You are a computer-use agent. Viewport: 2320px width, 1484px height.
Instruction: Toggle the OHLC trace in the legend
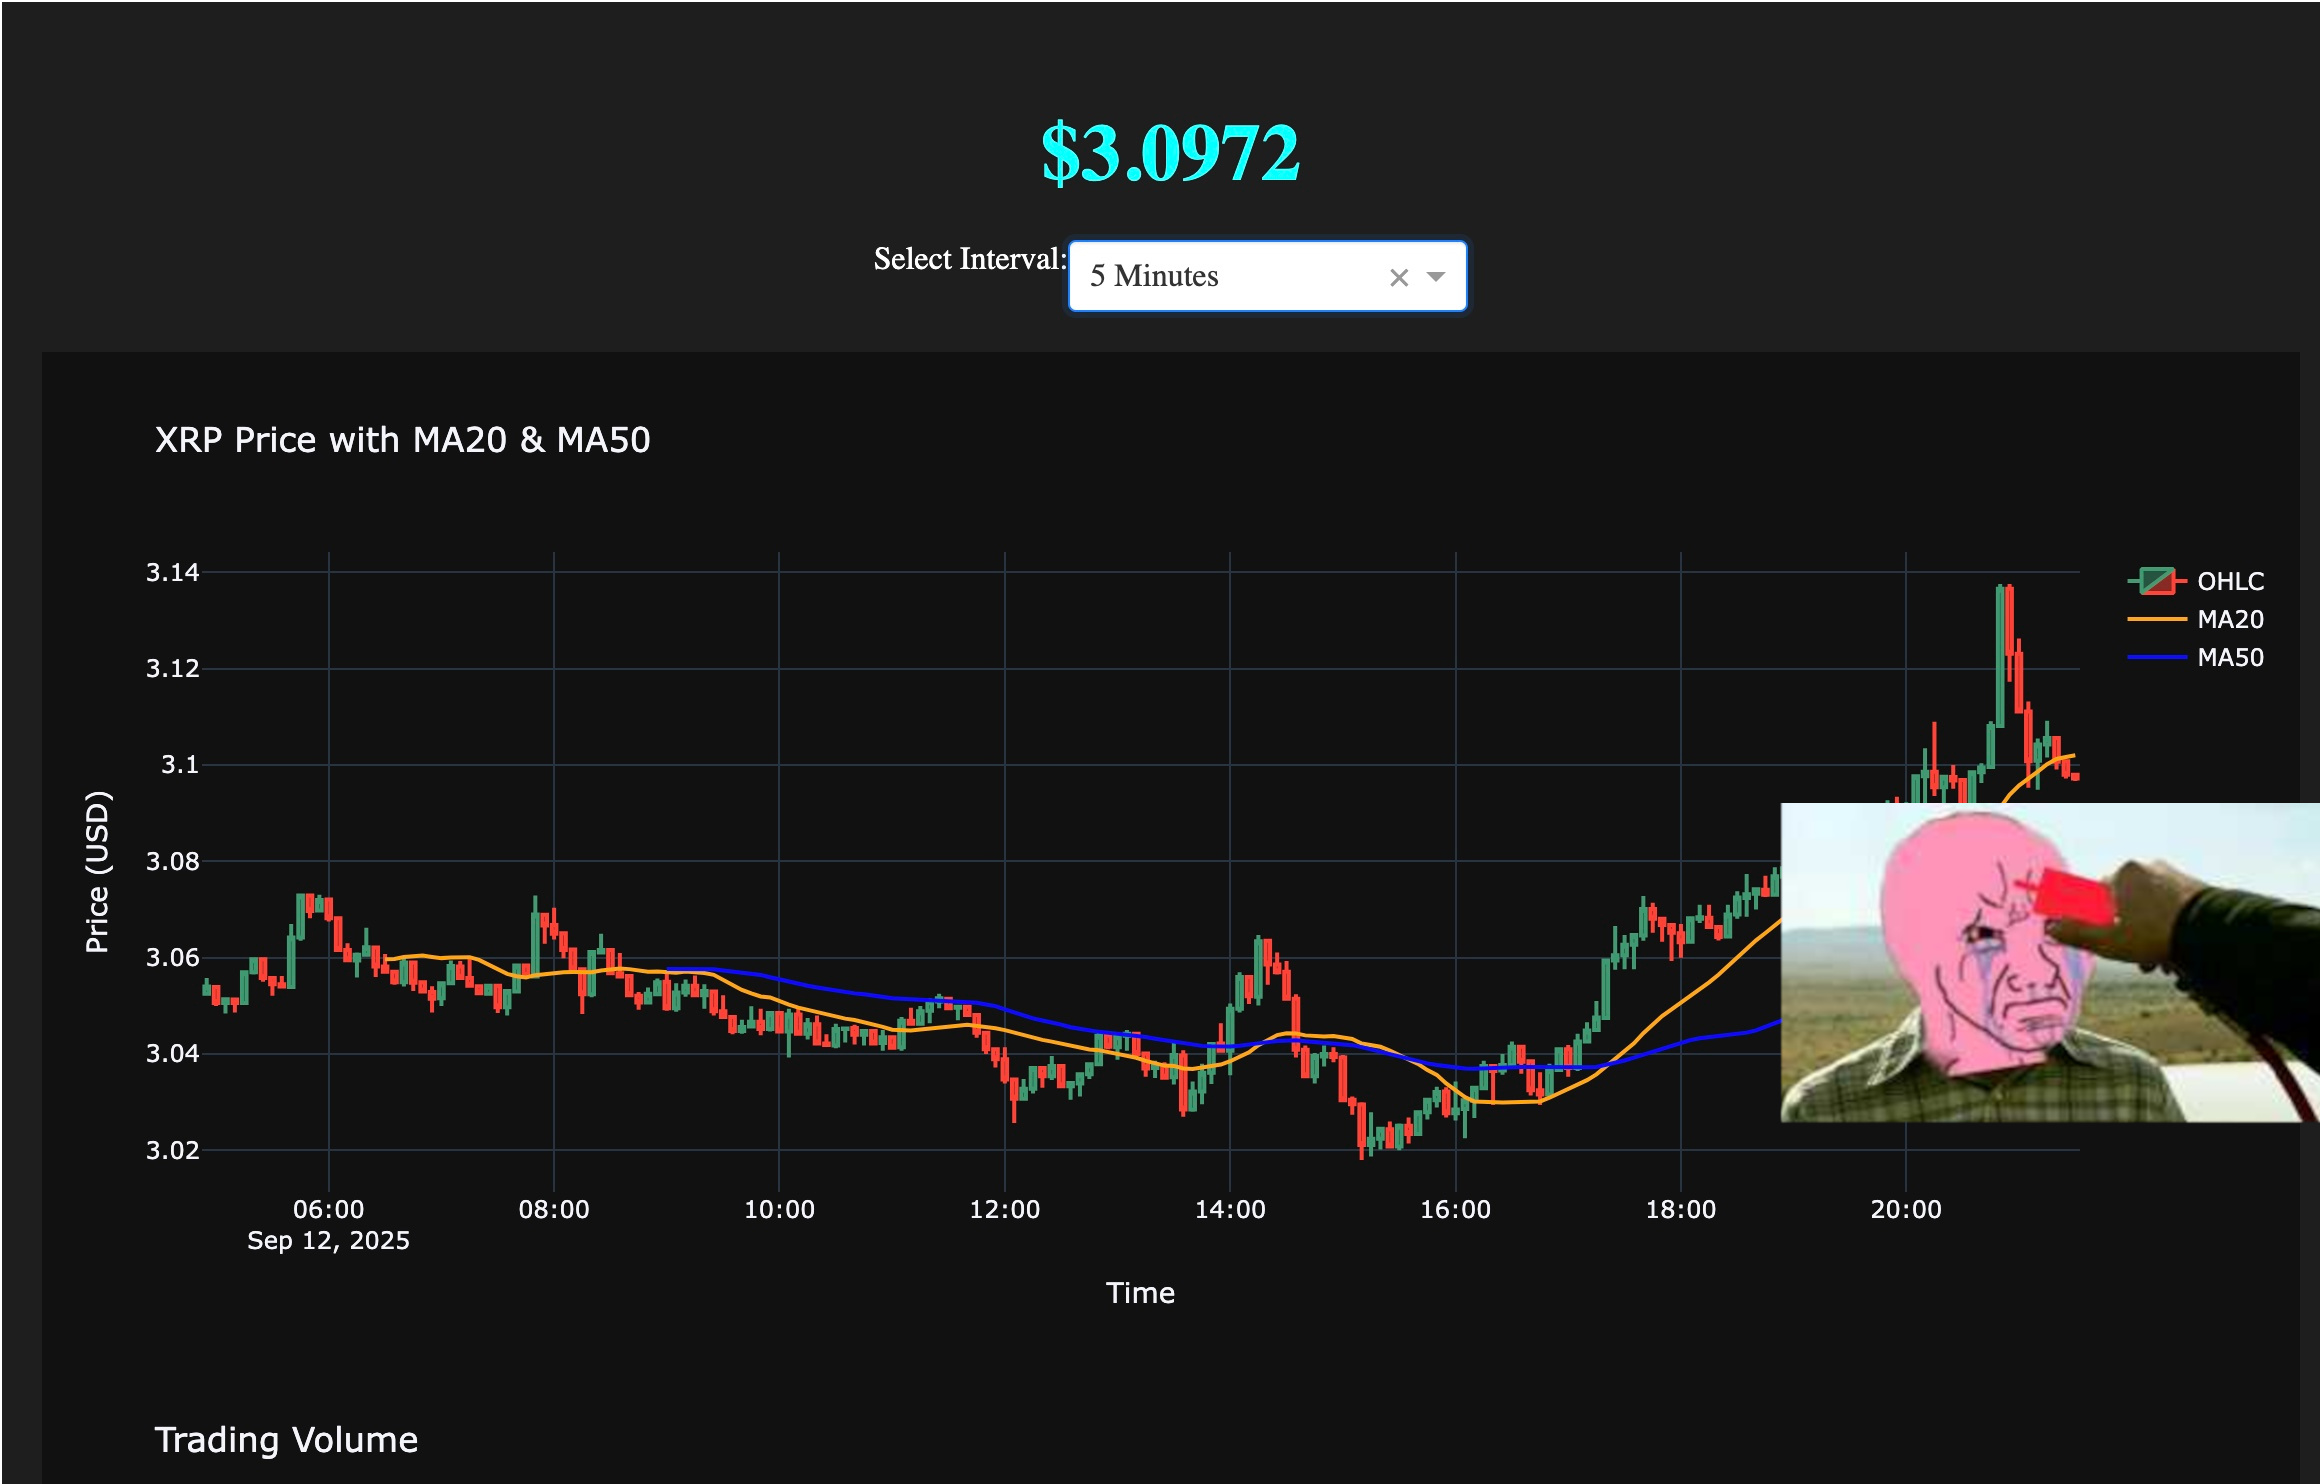tap(2229, 581)
